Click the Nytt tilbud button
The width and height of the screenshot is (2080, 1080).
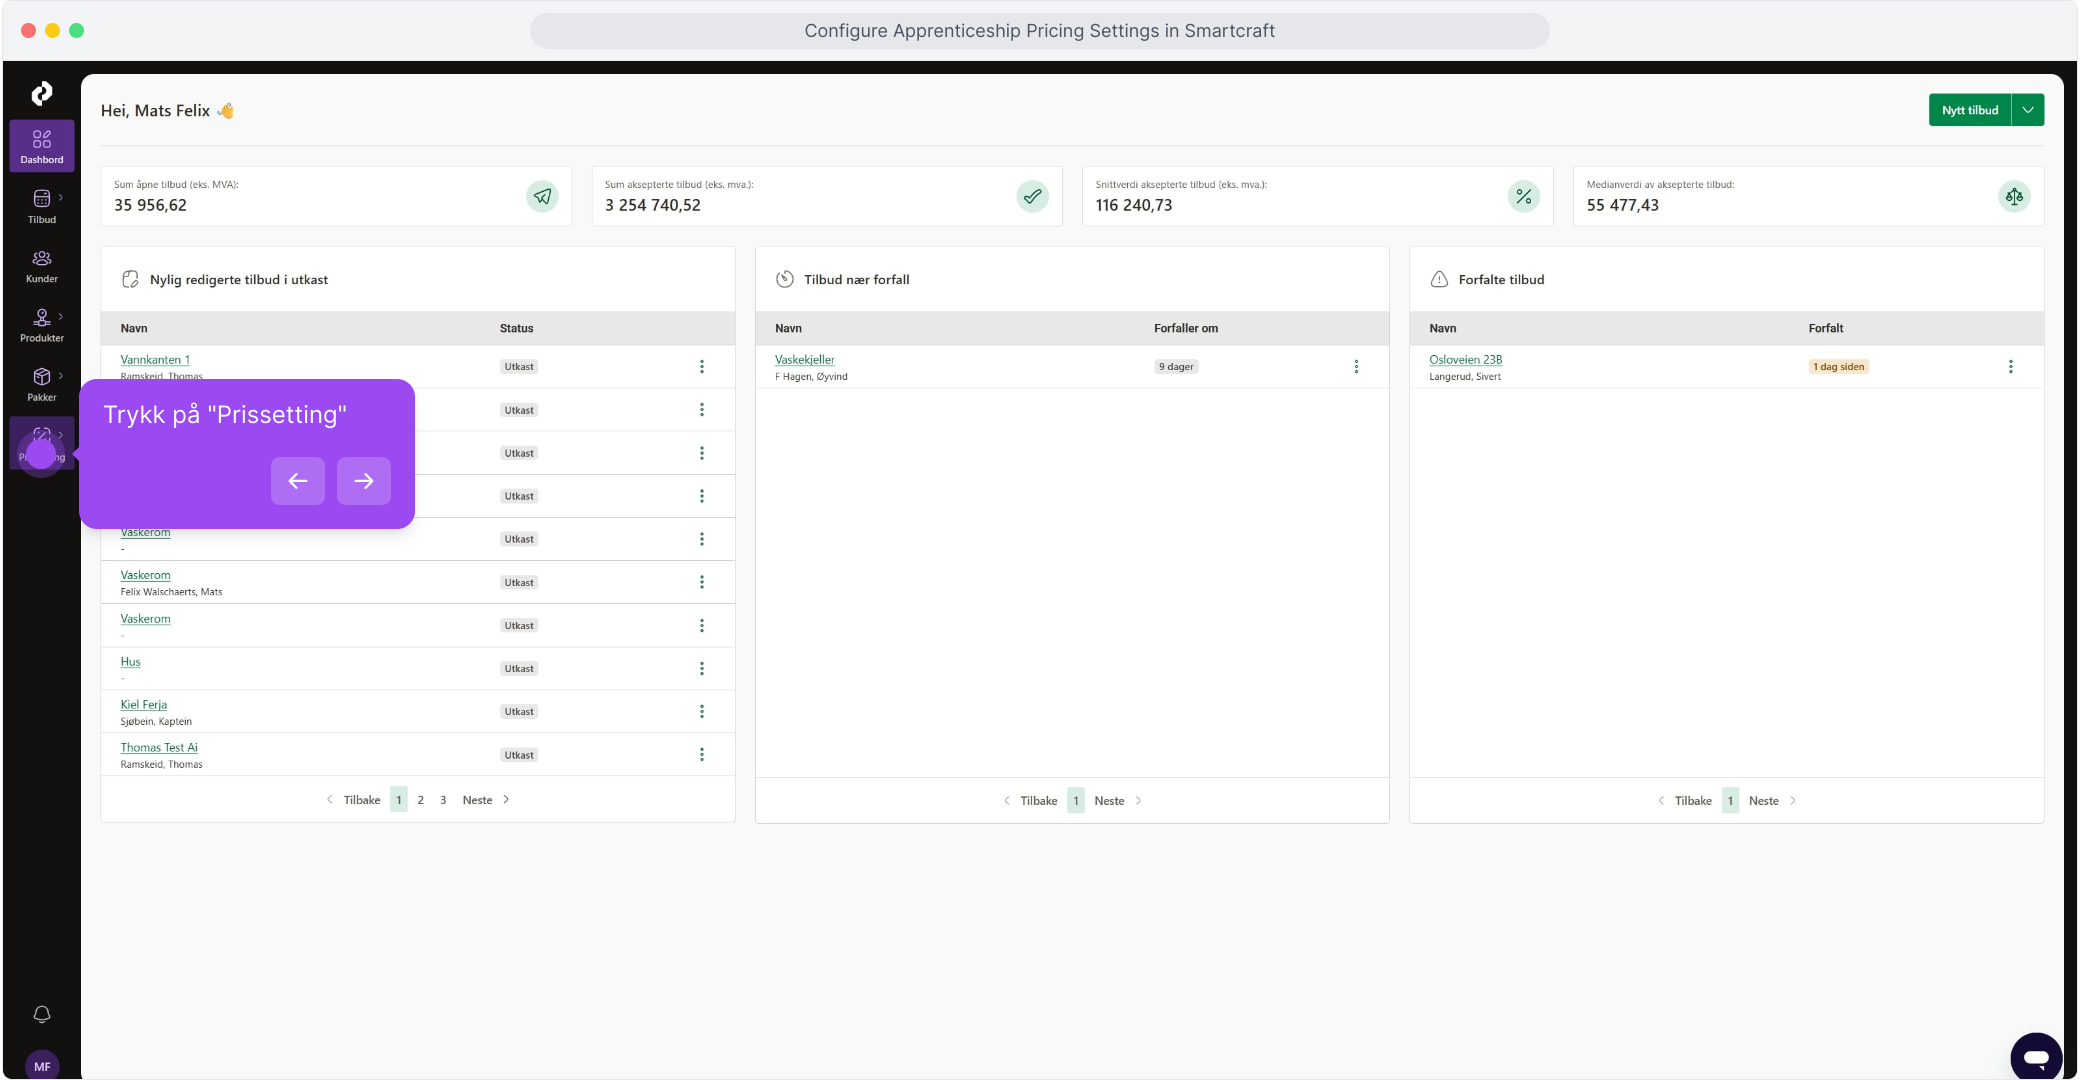(1970, 110)
